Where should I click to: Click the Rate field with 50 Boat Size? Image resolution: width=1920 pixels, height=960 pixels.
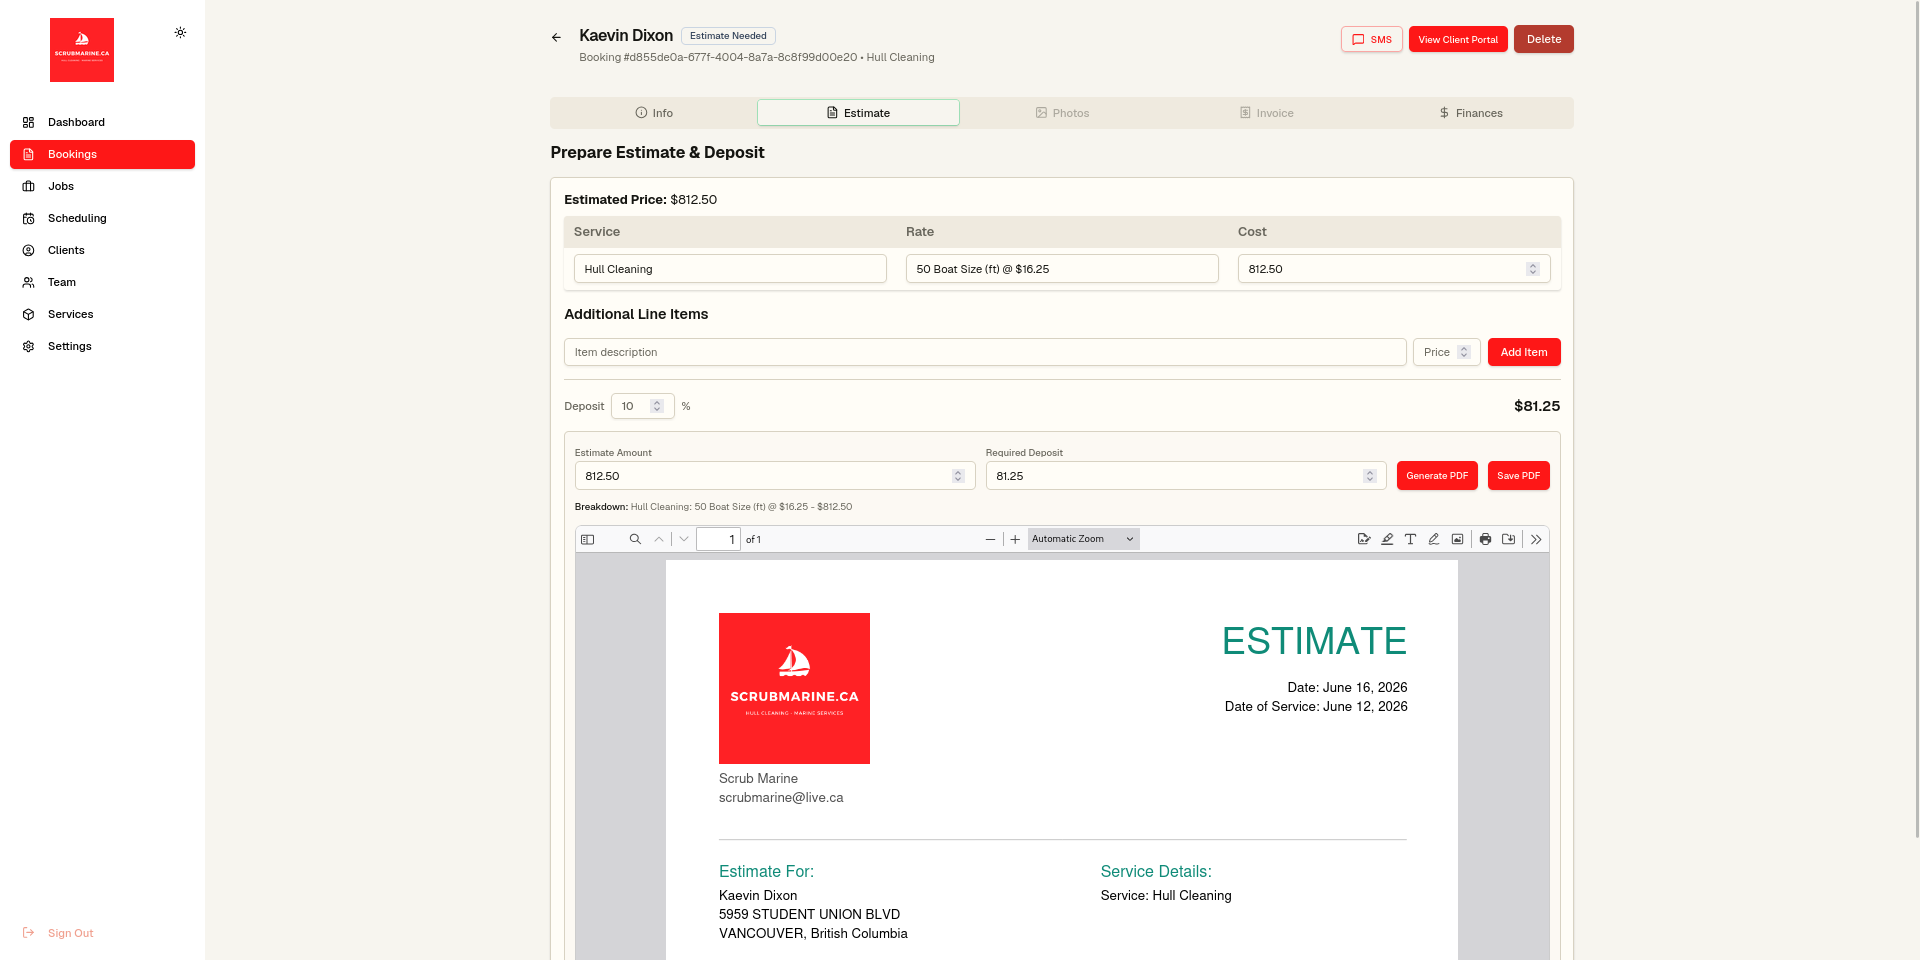pyautogui.click(x=1062, y=269)
